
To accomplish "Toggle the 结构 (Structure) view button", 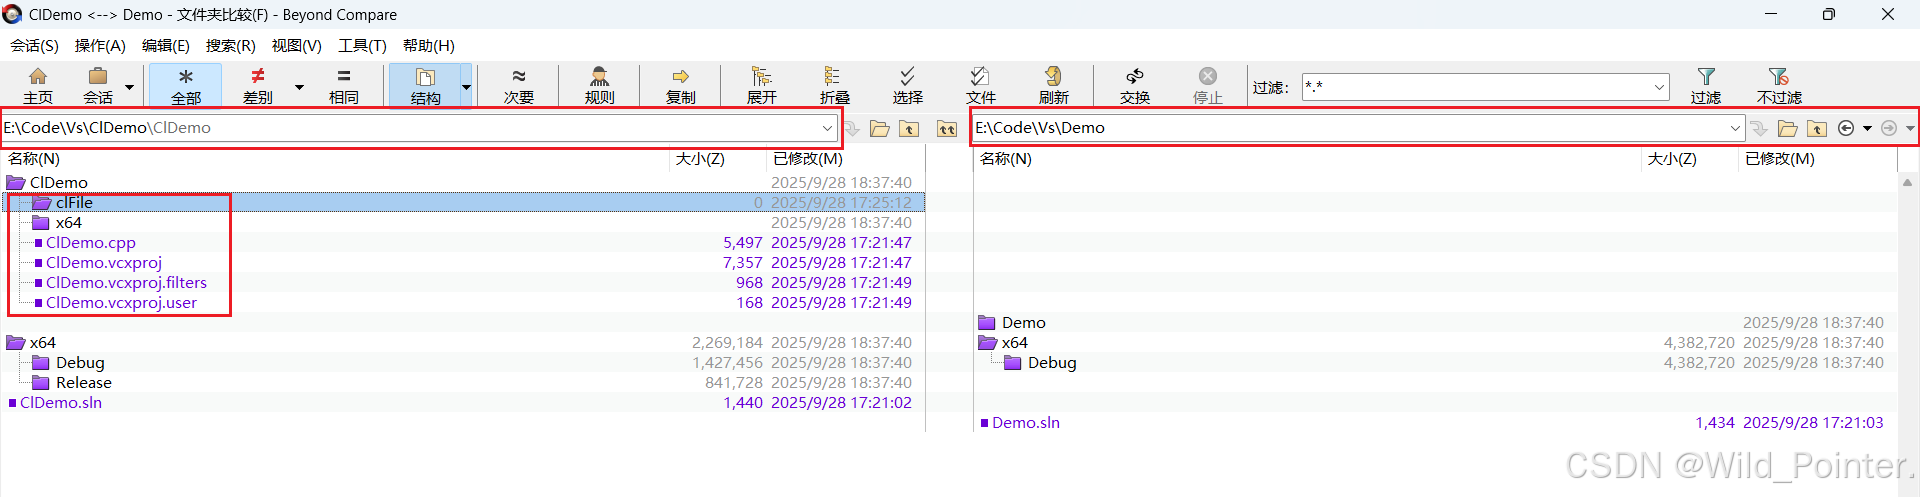I will [425, 86].
